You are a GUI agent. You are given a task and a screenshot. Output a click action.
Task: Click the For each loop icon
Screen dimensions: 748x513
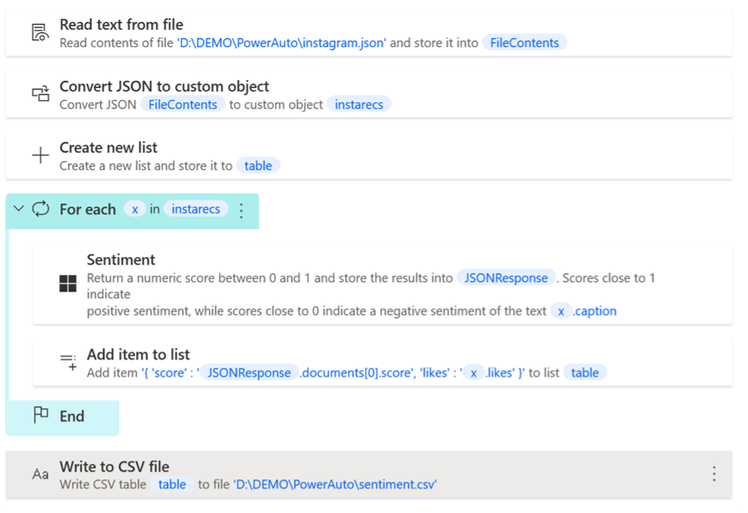pyautogui.click(x=40, y=210)
